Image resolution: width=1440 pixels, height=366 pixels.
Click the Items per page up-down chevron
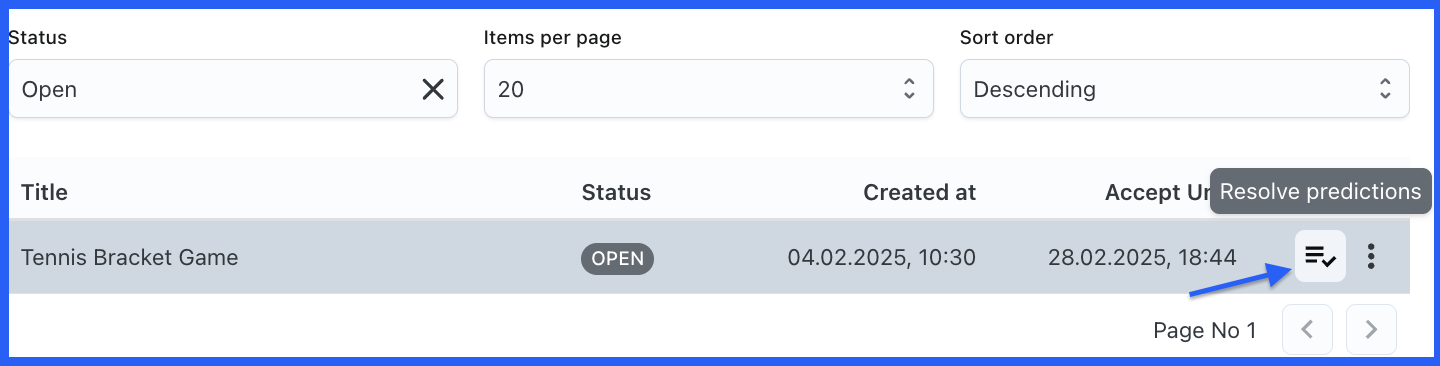[909, 89]
